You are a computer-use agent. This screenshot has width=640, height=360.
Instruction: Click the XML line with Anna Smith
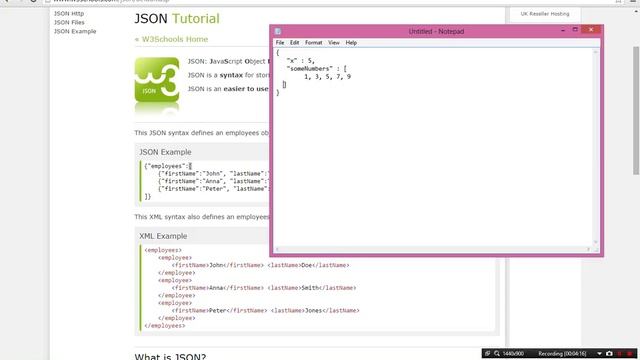[x=264, y=288]
